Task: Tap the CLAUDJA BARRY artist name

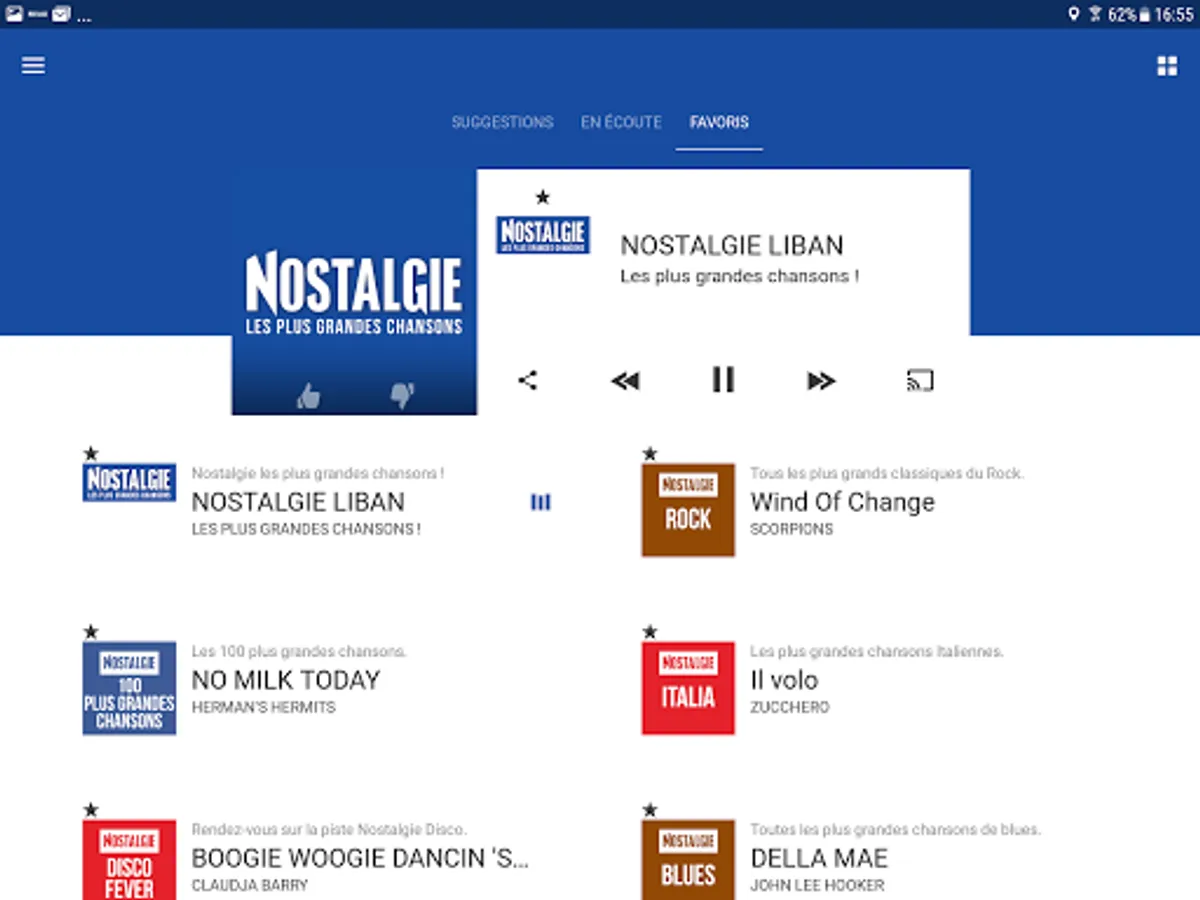Action: pos(250,885)
